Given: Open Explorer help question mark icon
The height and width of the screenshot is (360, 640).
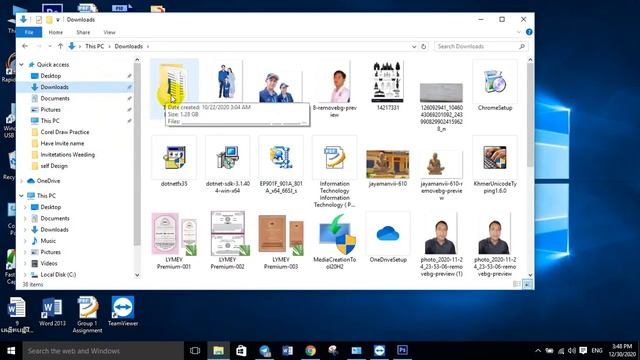Looking at the screenshot, I should (529, 32).
